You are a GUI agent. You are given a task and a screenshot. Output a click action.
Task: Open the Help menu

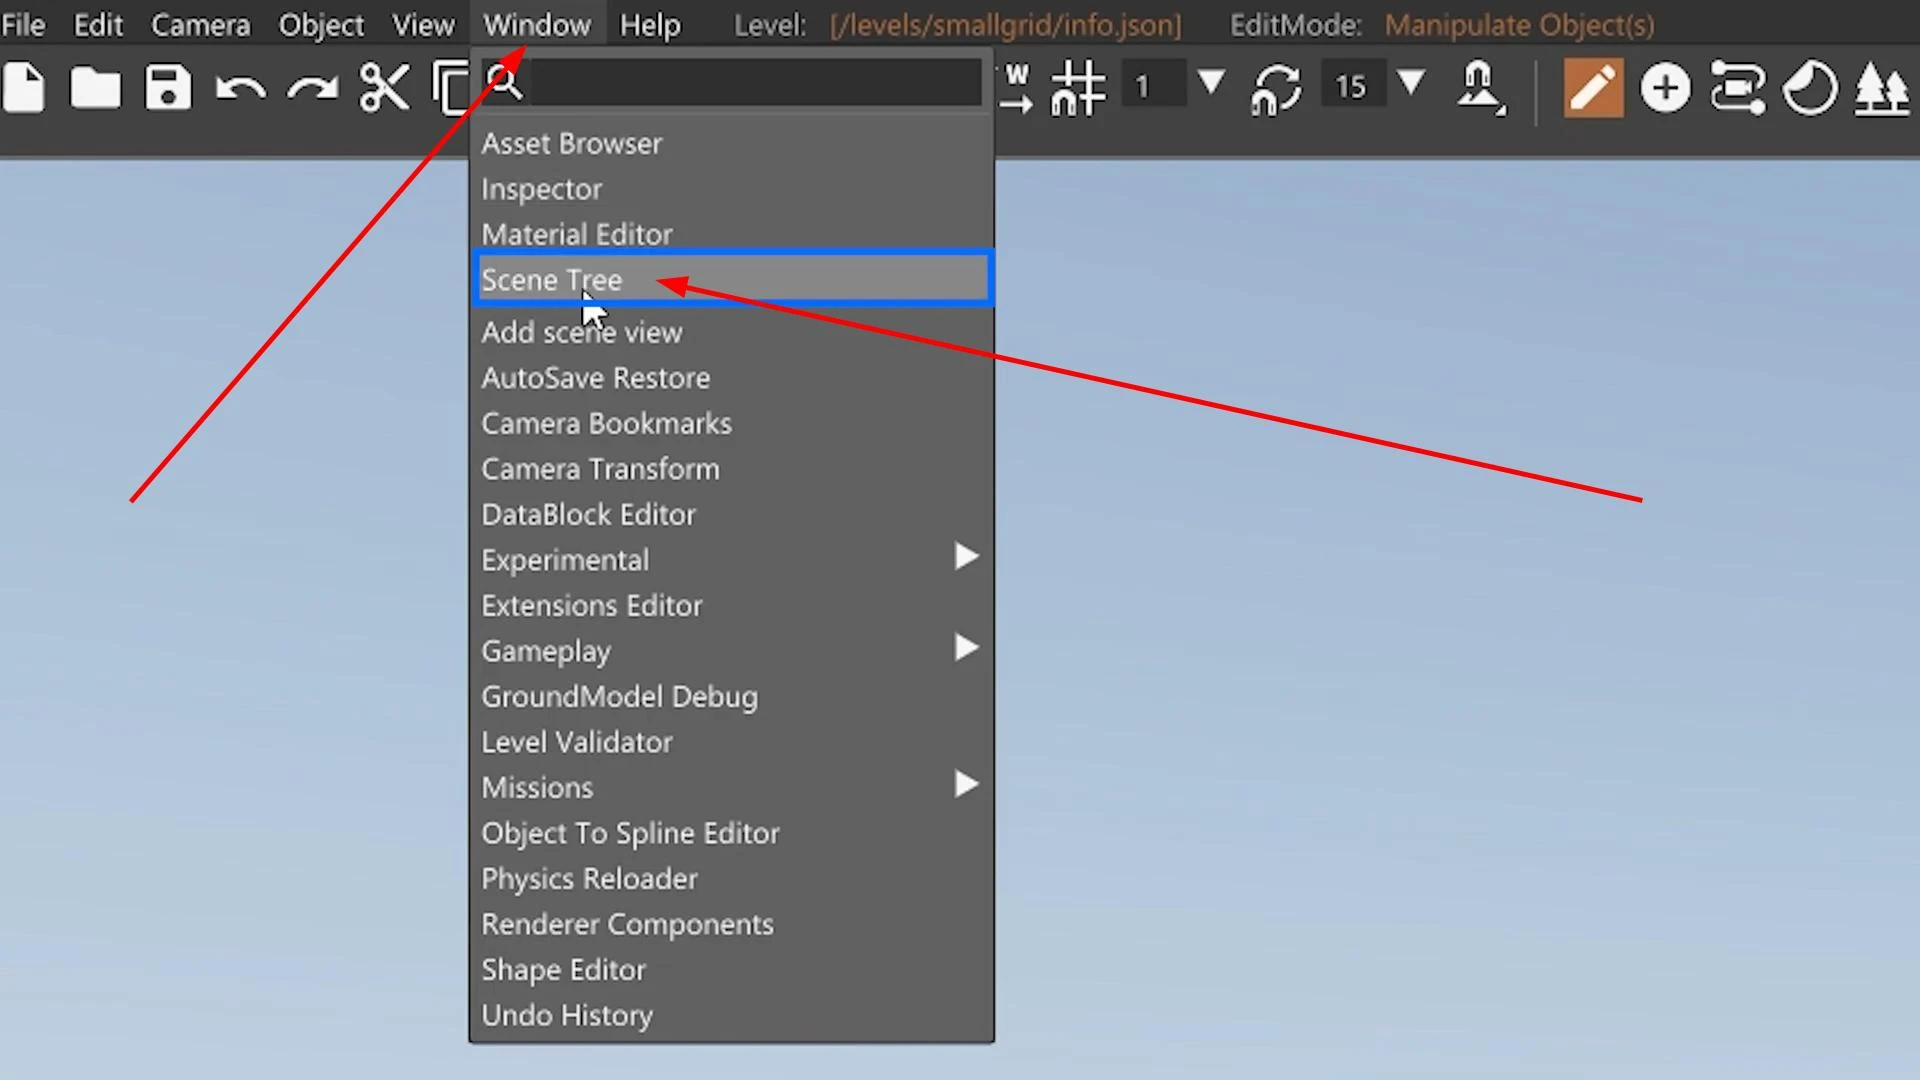point(649,24)
